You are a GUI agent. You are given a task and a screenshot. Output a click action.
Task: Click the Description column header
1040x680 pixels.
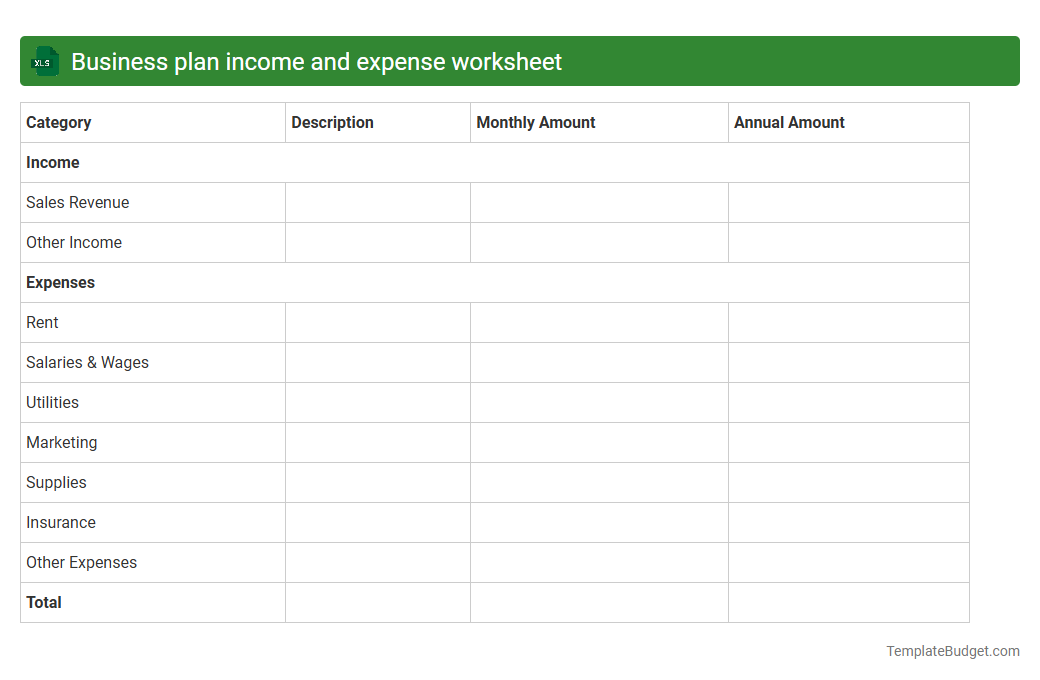[x=332, y=122]
